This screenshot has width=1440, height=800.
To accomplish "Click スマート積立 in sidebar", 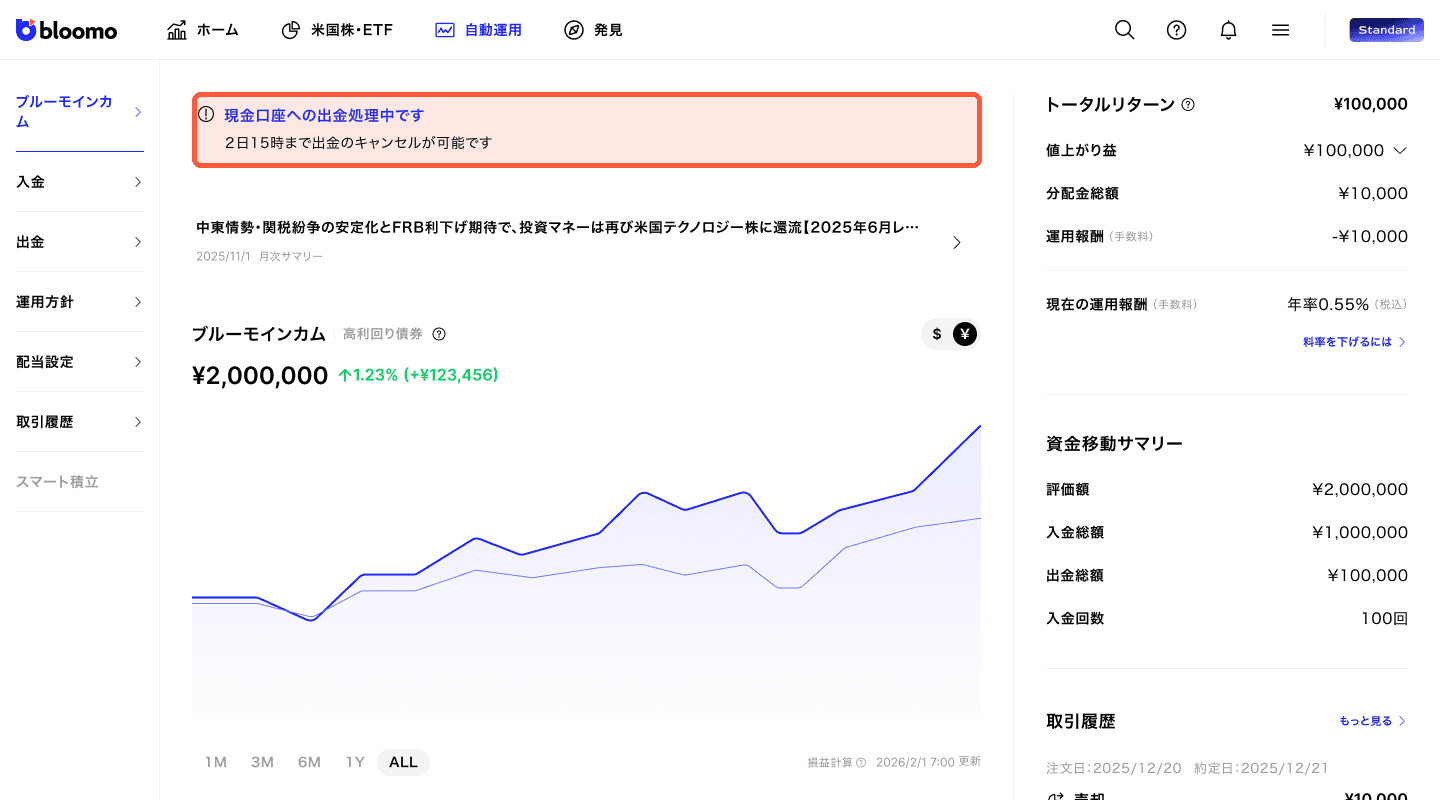I will pyautogui.click(x=57, y=482).
